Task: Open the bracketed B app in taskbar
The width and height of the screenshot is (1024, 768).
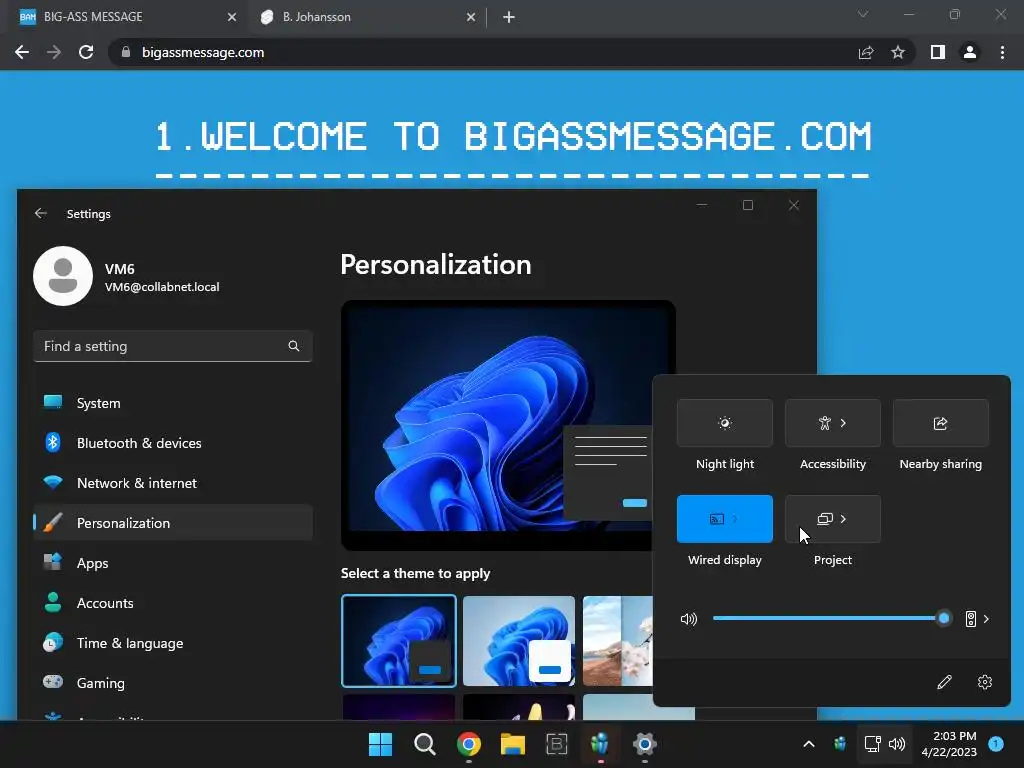Action: tap(556, 744)
